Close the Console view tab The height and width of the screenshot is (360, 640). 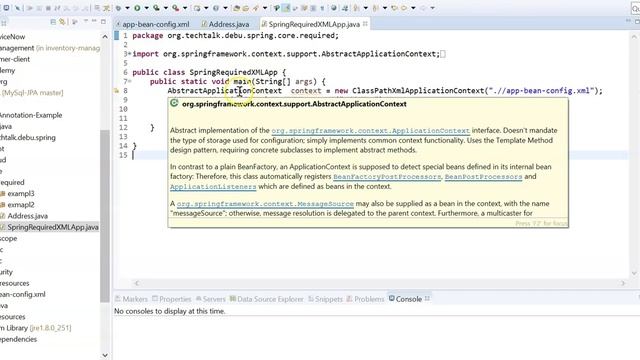[427, 299]
